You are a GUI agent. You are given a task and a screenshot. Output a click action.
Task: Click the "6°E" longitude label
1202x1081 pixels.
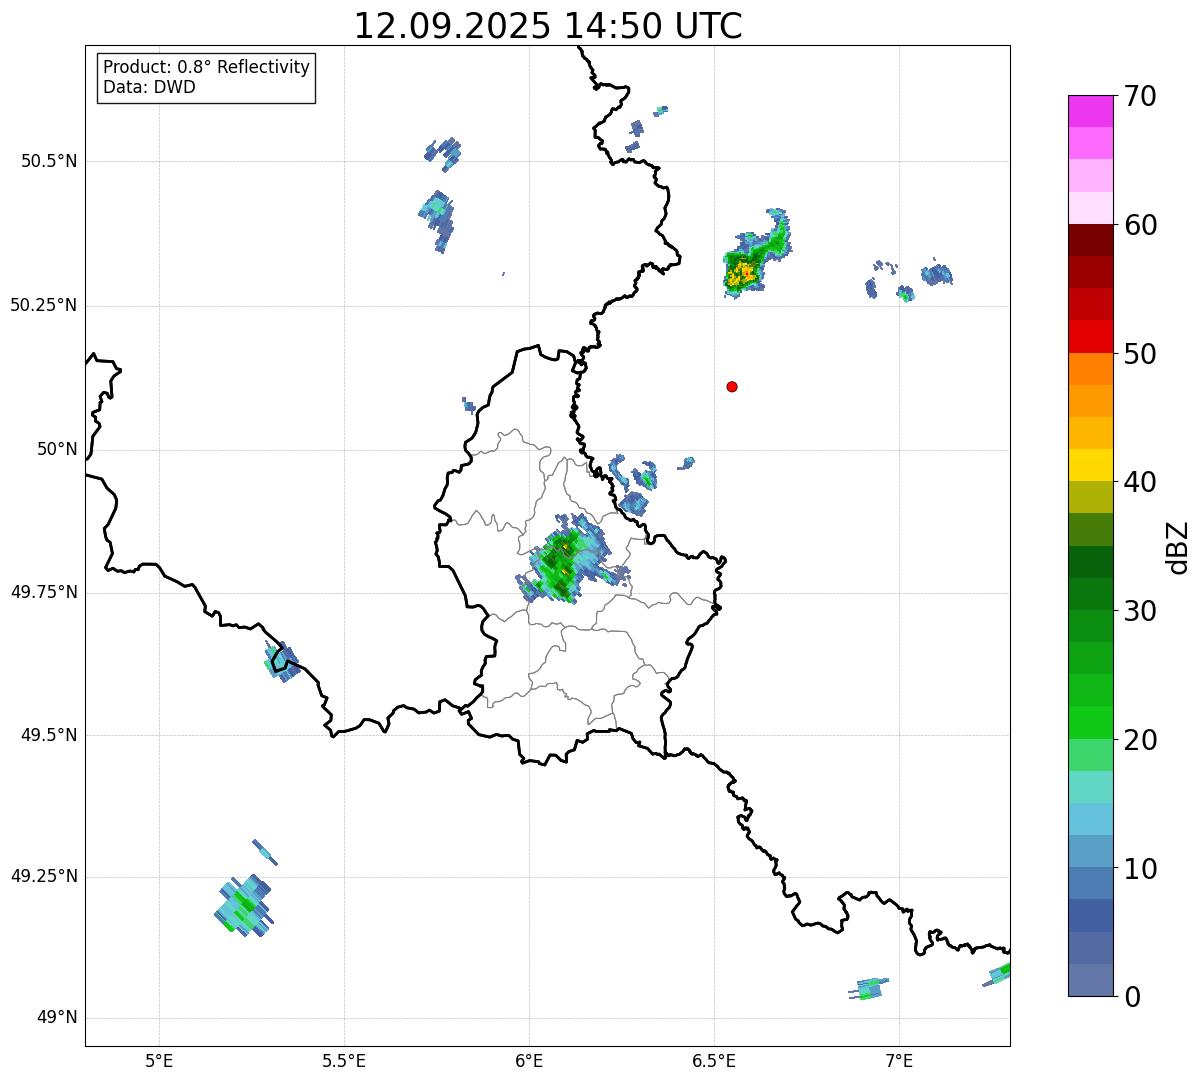529,1060
